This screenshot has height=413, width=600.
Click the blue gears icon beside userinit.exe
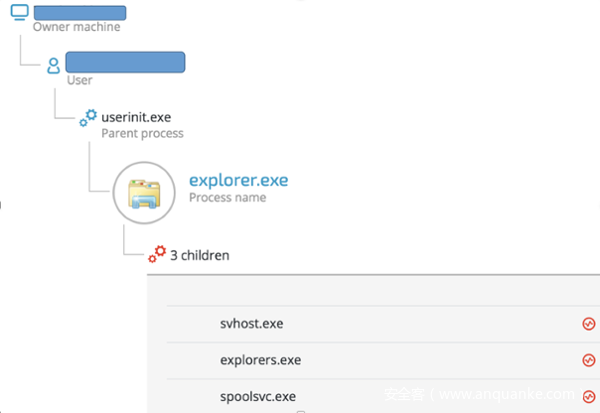(89, 118)
